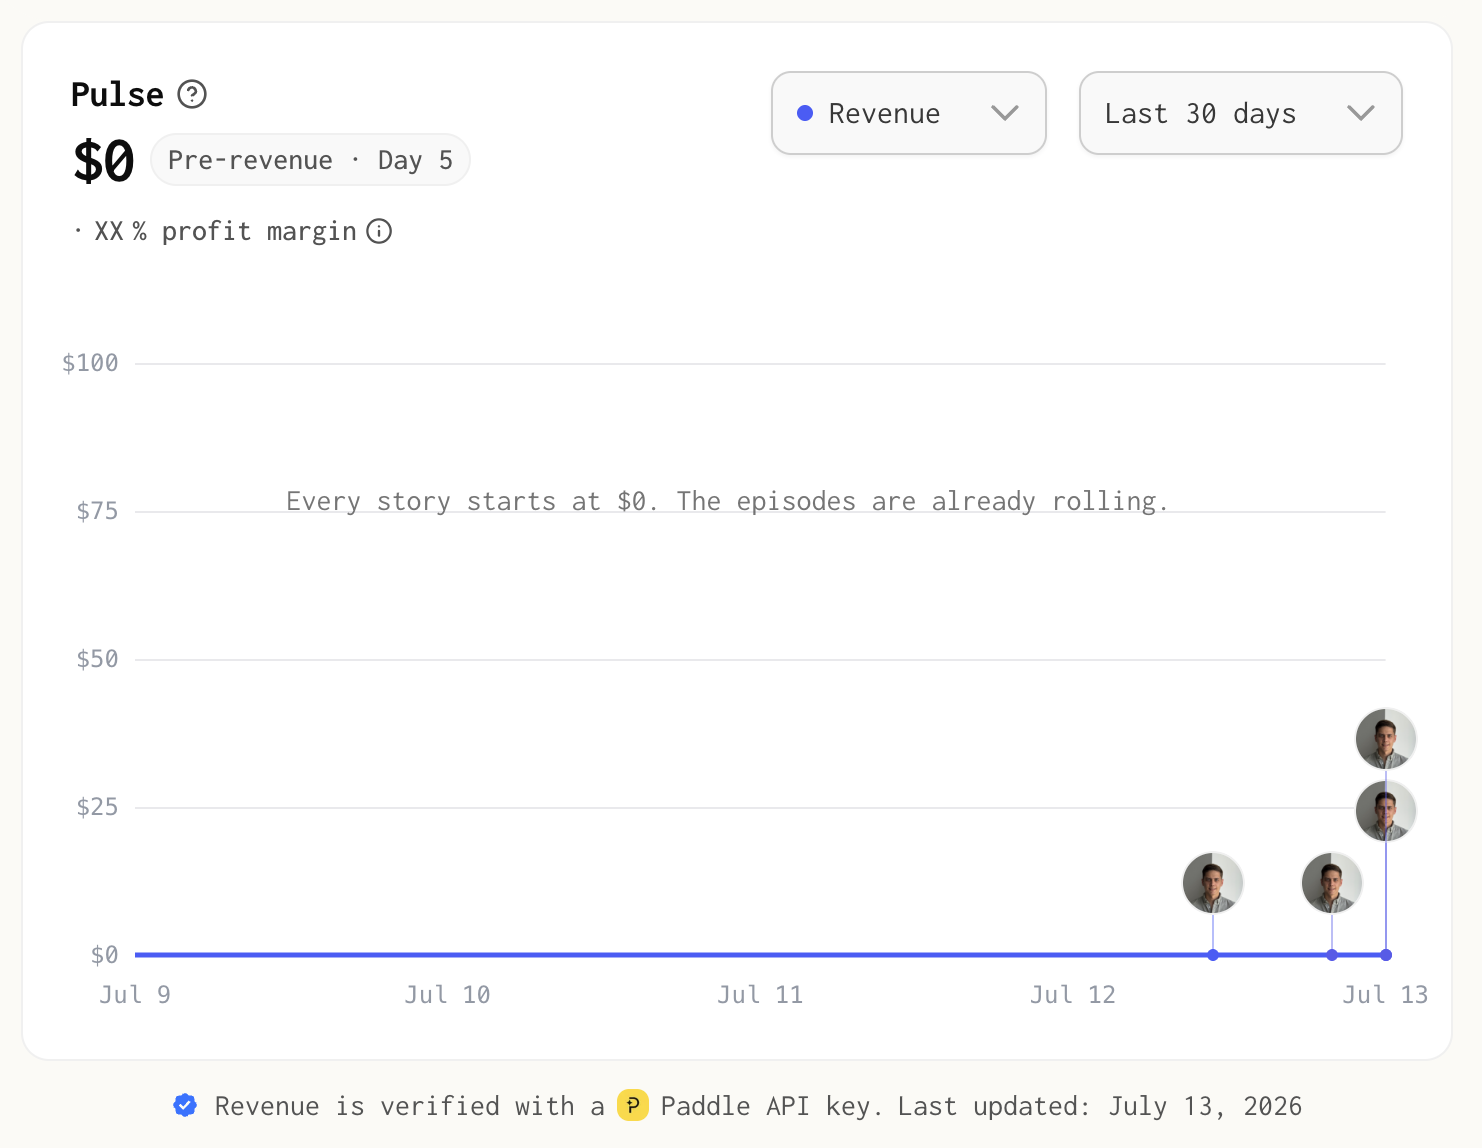Viewport: 1482px width, 1148px height.
Task: Click the chevron arrow beside Revenue
Action: [x=1005, y=113]
